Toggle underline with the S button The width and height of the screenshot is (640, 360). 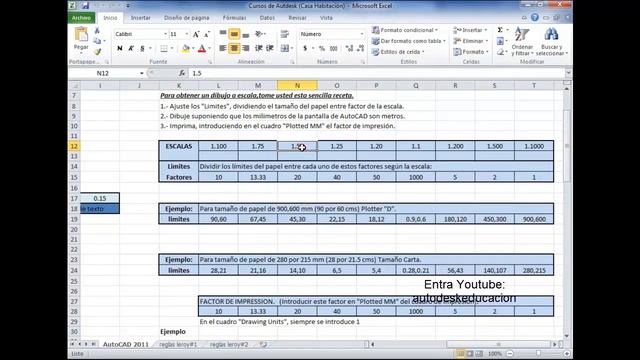[x=142, y=48]
